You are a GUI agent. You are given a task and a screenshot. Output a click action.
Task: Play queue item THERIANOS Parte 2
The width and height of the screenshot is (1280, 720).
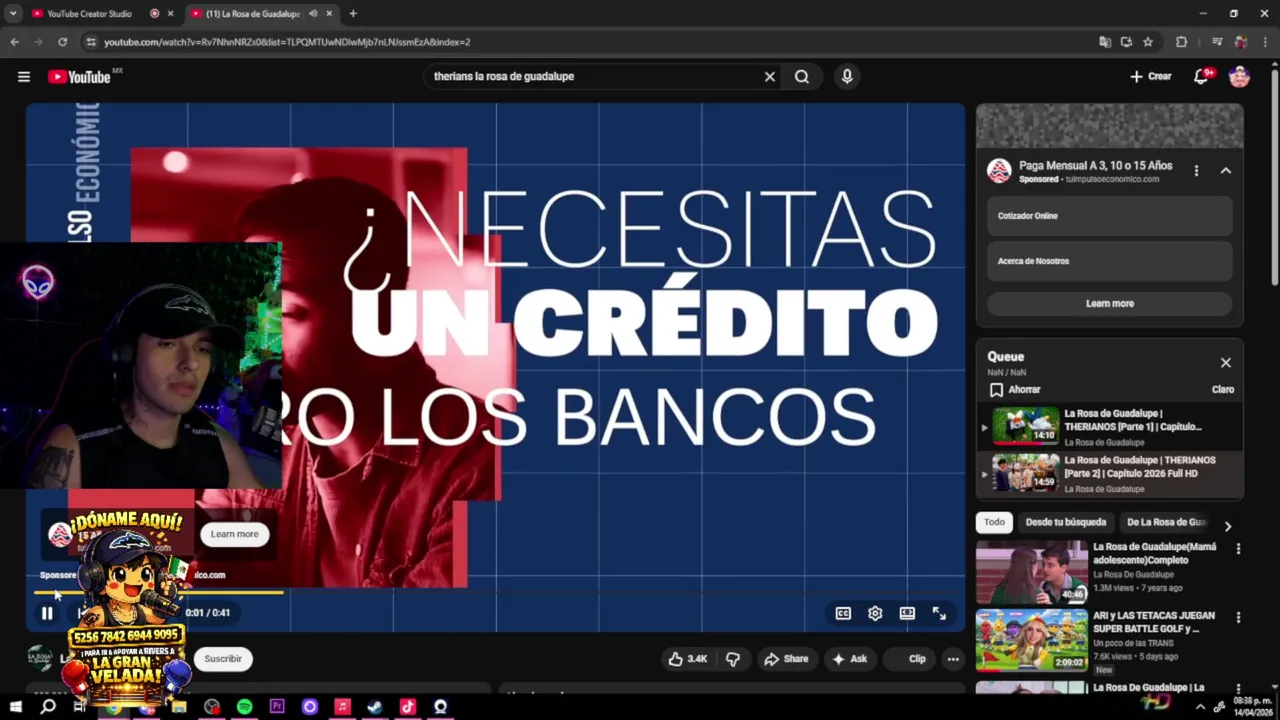1110,474
